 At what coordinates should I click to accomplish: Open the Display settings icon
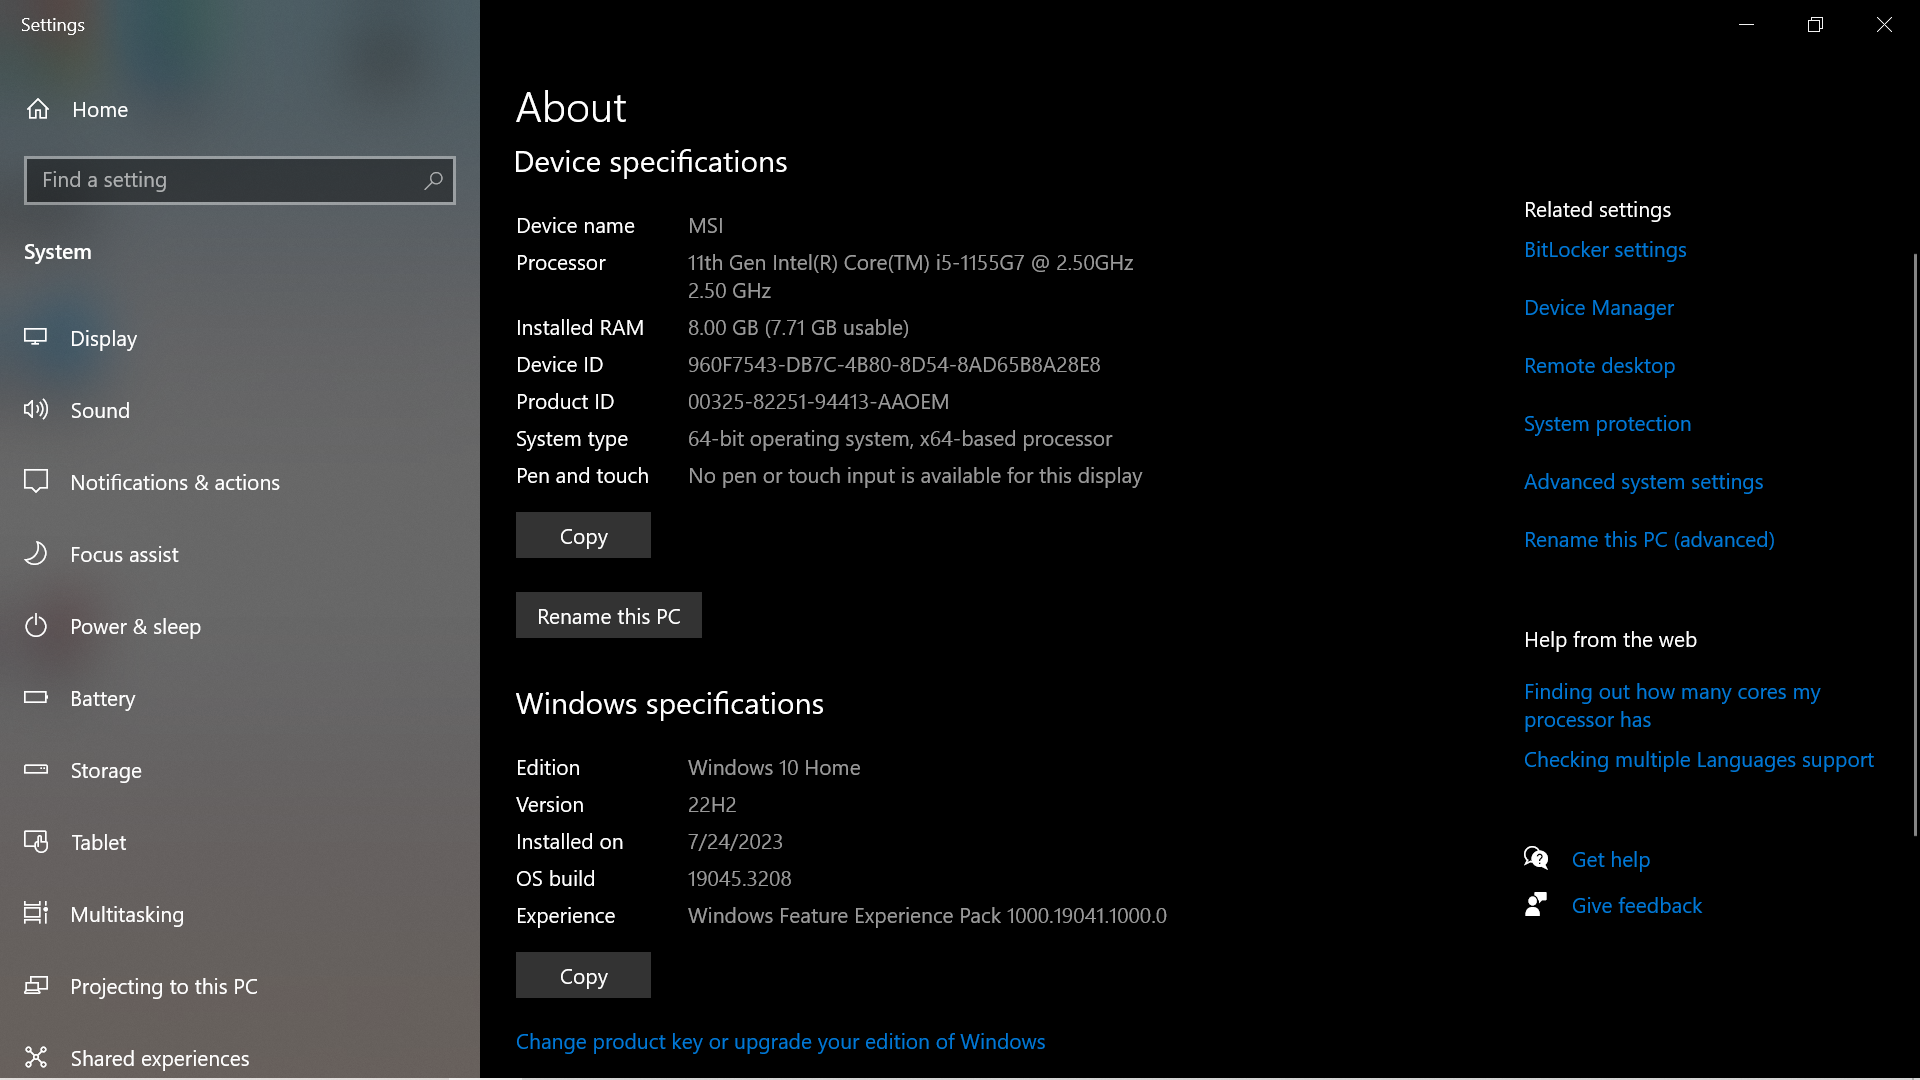click(36, 338)
